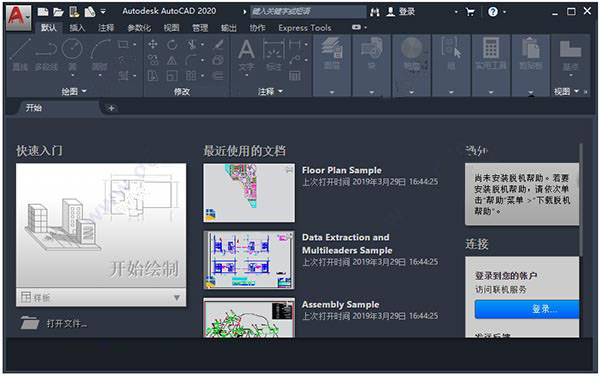Click the blue Sign In (登录) button
Screen dimensions: 600x376
[527, 309]
